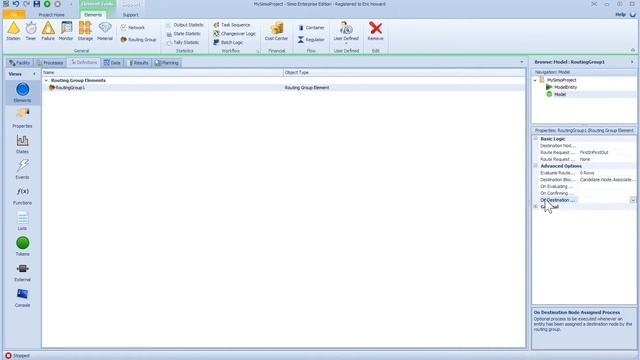This screenshot has height=360, width=640.
Task: Select the Functions view in sidebar
Action: coord(22,195)
